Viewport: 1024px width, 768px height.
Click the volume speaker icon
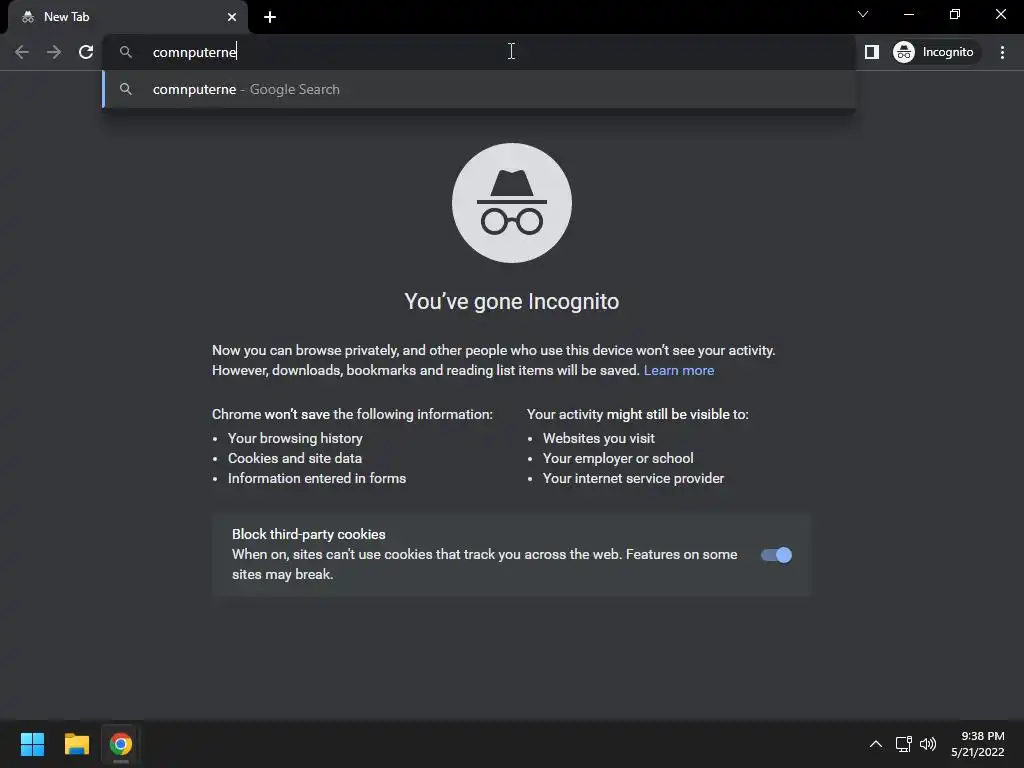coord(928,744)
